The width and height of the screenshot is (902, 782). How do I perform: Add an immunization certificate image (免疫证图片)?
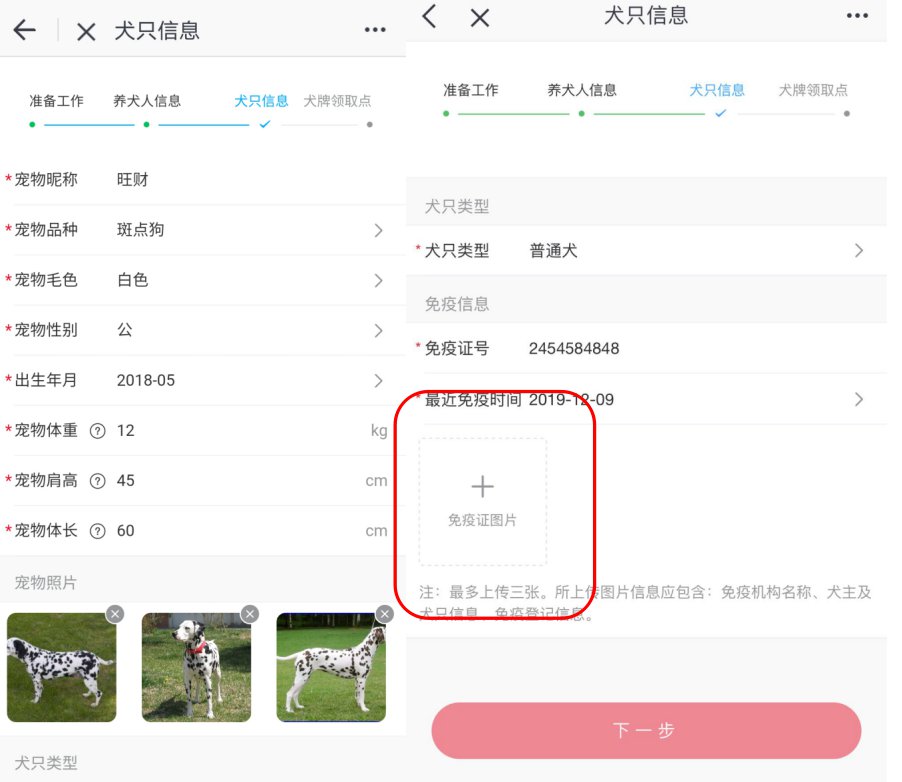(483, 501)
